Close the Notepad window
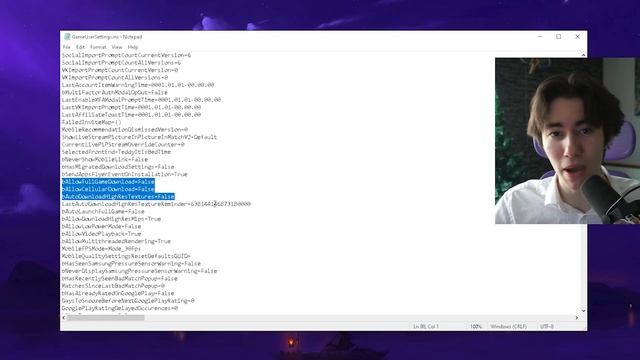 point(578,37)
